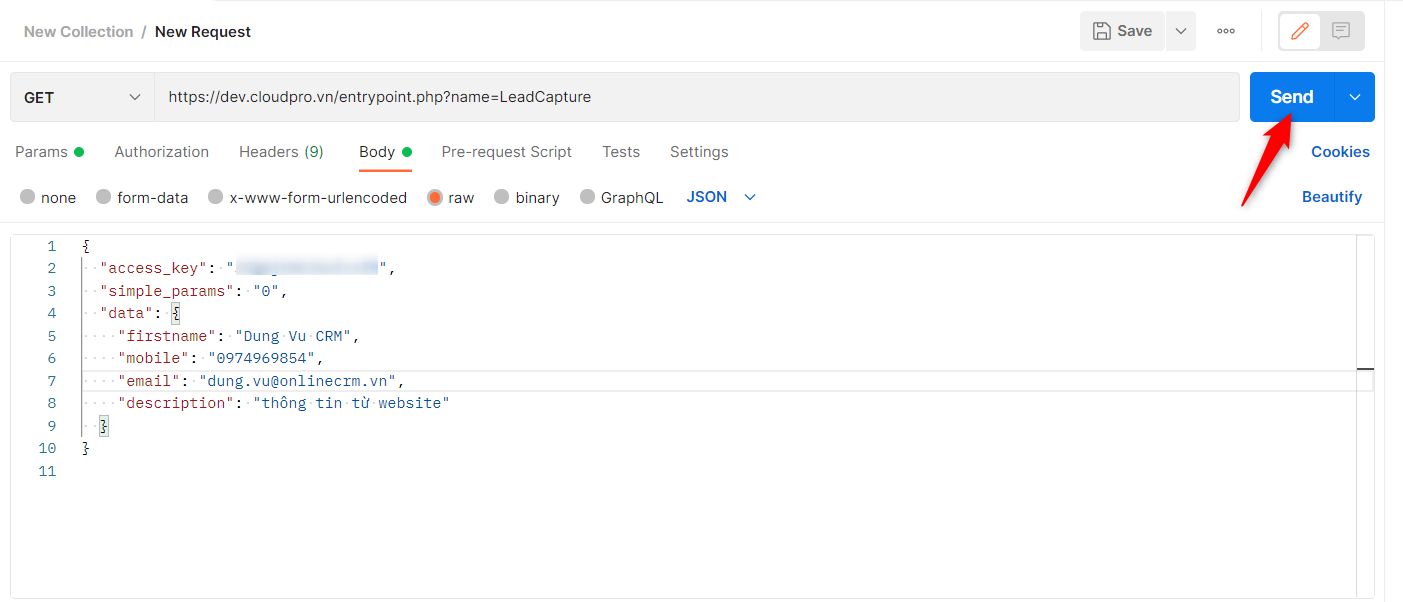Click the New Request title text
The width and height of the screenshot is (1403, 602).
[x=203, y=32]
